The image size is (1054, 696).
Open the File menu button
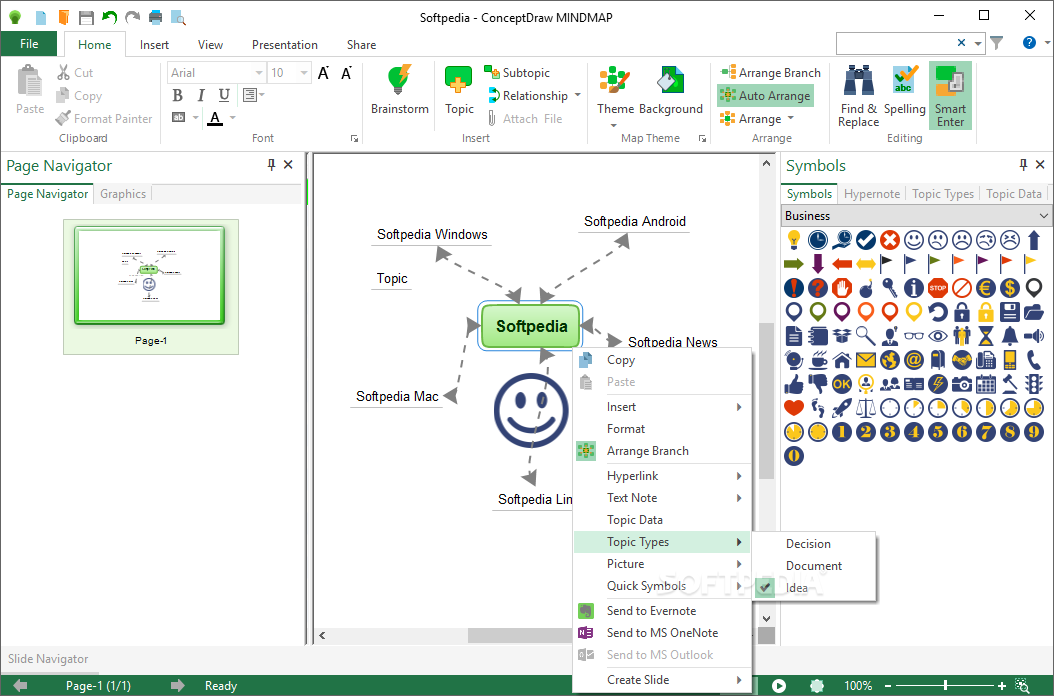[29, 44]
